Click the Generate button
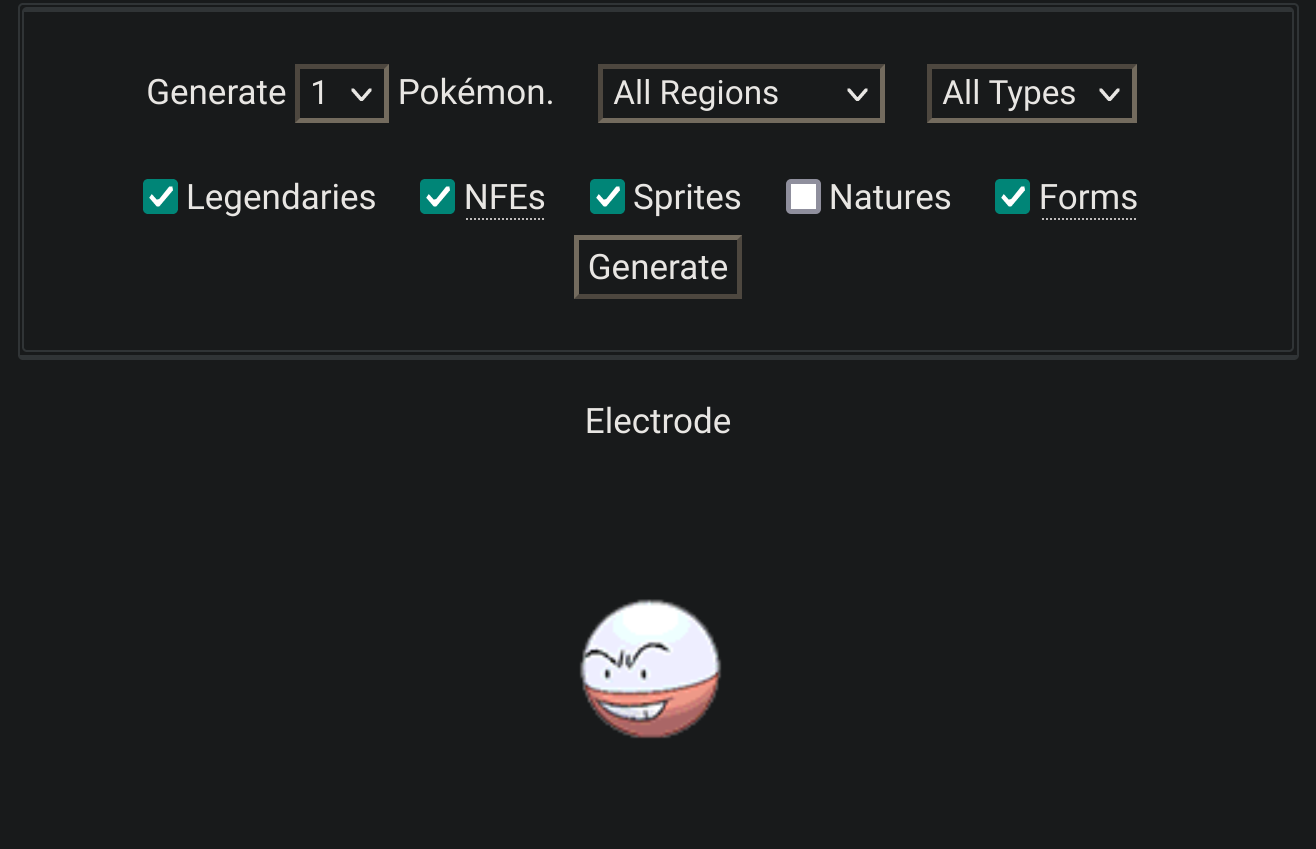1316x849 pixels. (x=658, y=267)
